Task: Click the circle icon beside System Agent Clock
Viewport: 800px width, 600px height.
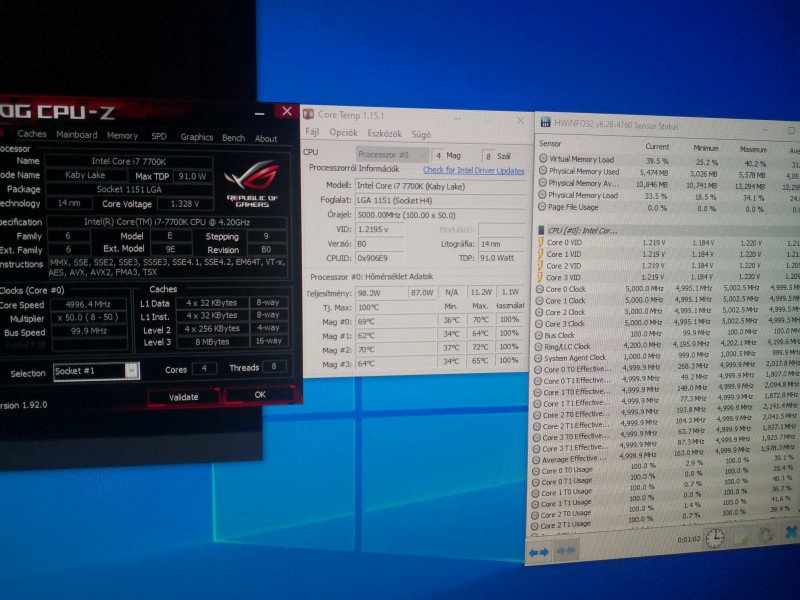Action: 538,358
